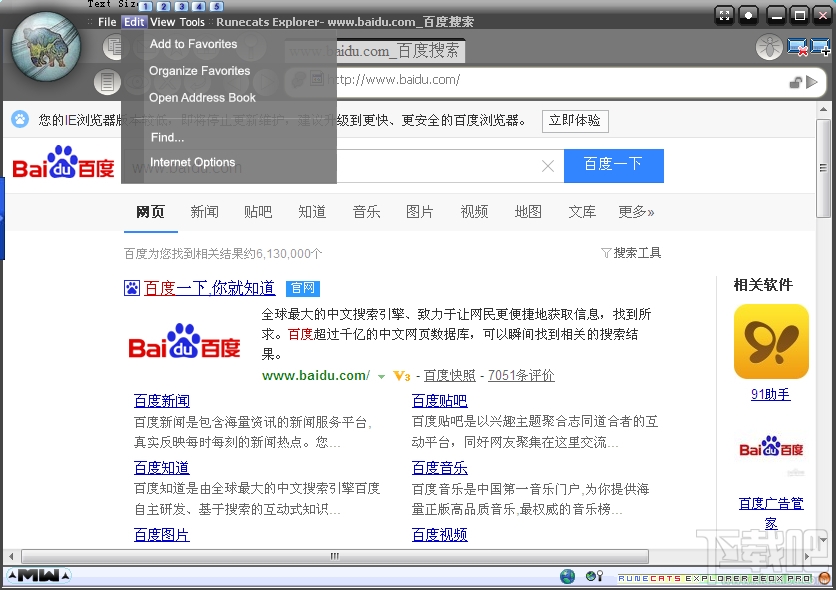
Task: Switch to the 图片 tab
Action: coord(420,212)
